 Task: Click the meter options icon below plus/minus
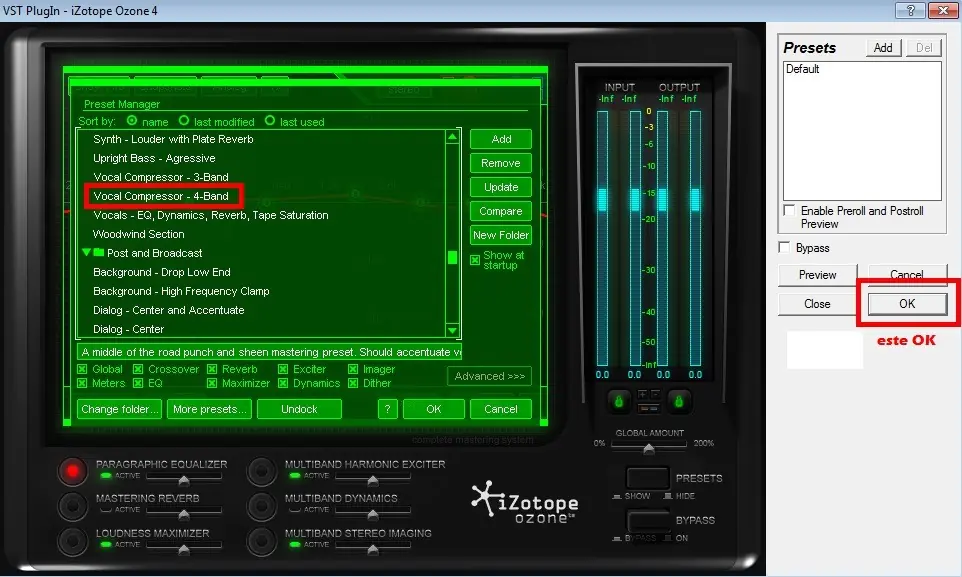[648, 408]
